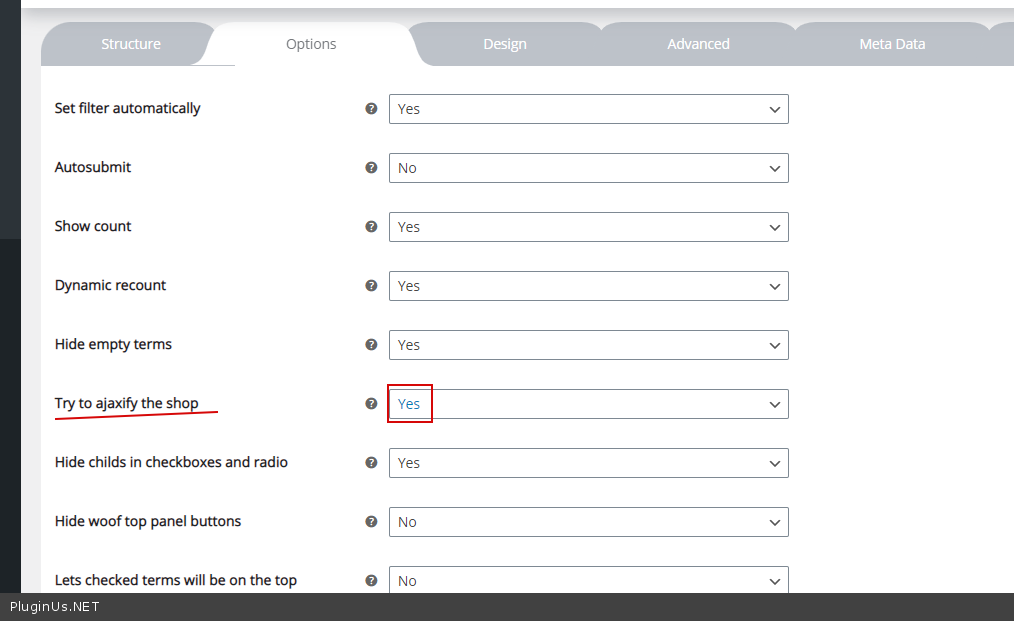
Task: Open the Autosubmit dropdown
Action: 588,168
